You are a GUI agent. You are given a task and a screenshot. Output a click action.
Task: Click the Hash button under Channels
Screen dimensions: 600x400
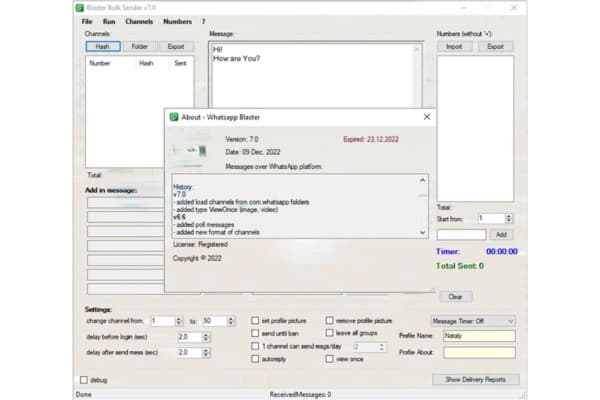click(102, 46)
